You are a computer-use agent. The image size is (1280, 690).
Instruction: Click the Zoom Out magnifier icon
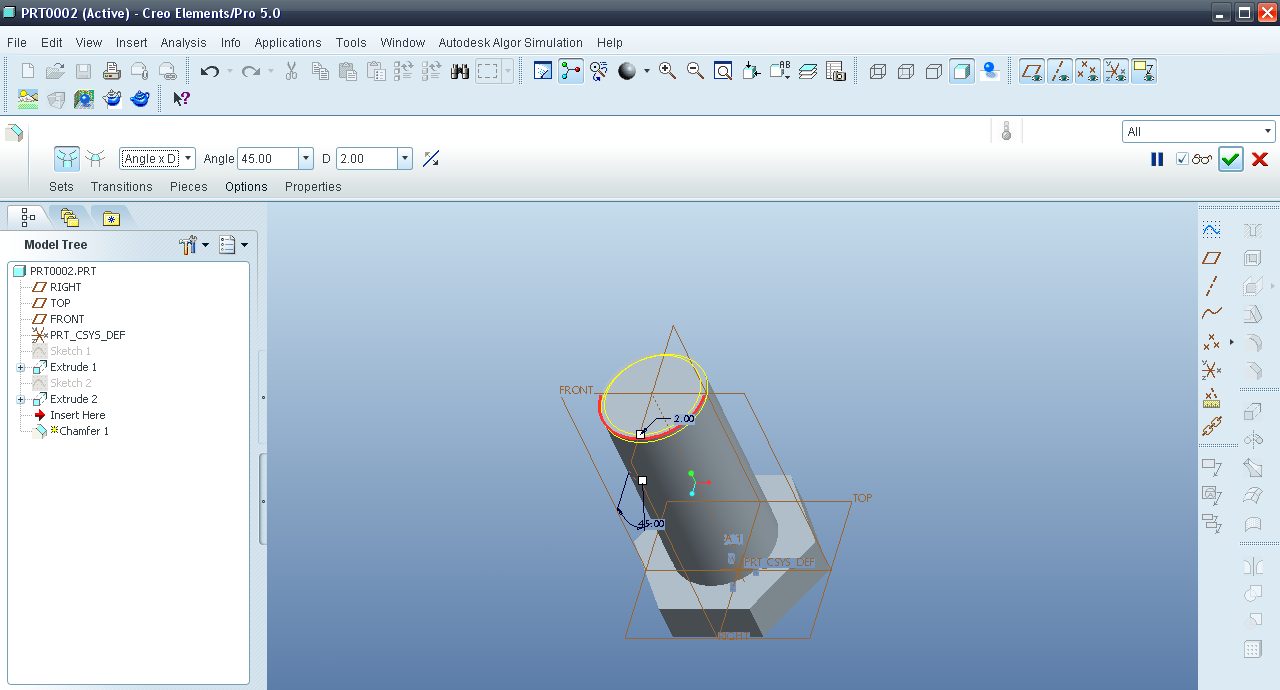[695, 71]
